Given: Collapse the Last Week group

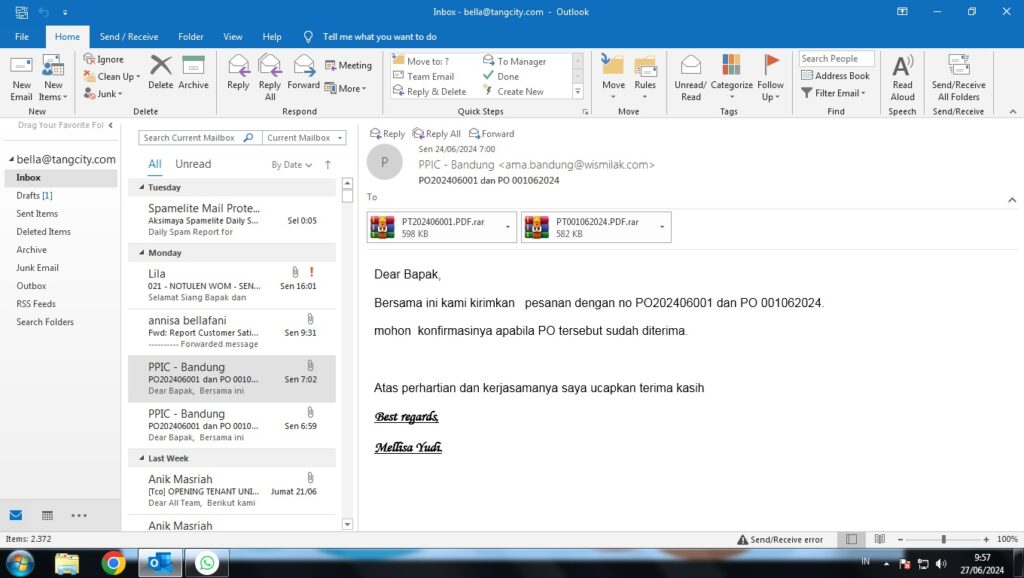Looking at the screenshot, I should coord(142,458).
